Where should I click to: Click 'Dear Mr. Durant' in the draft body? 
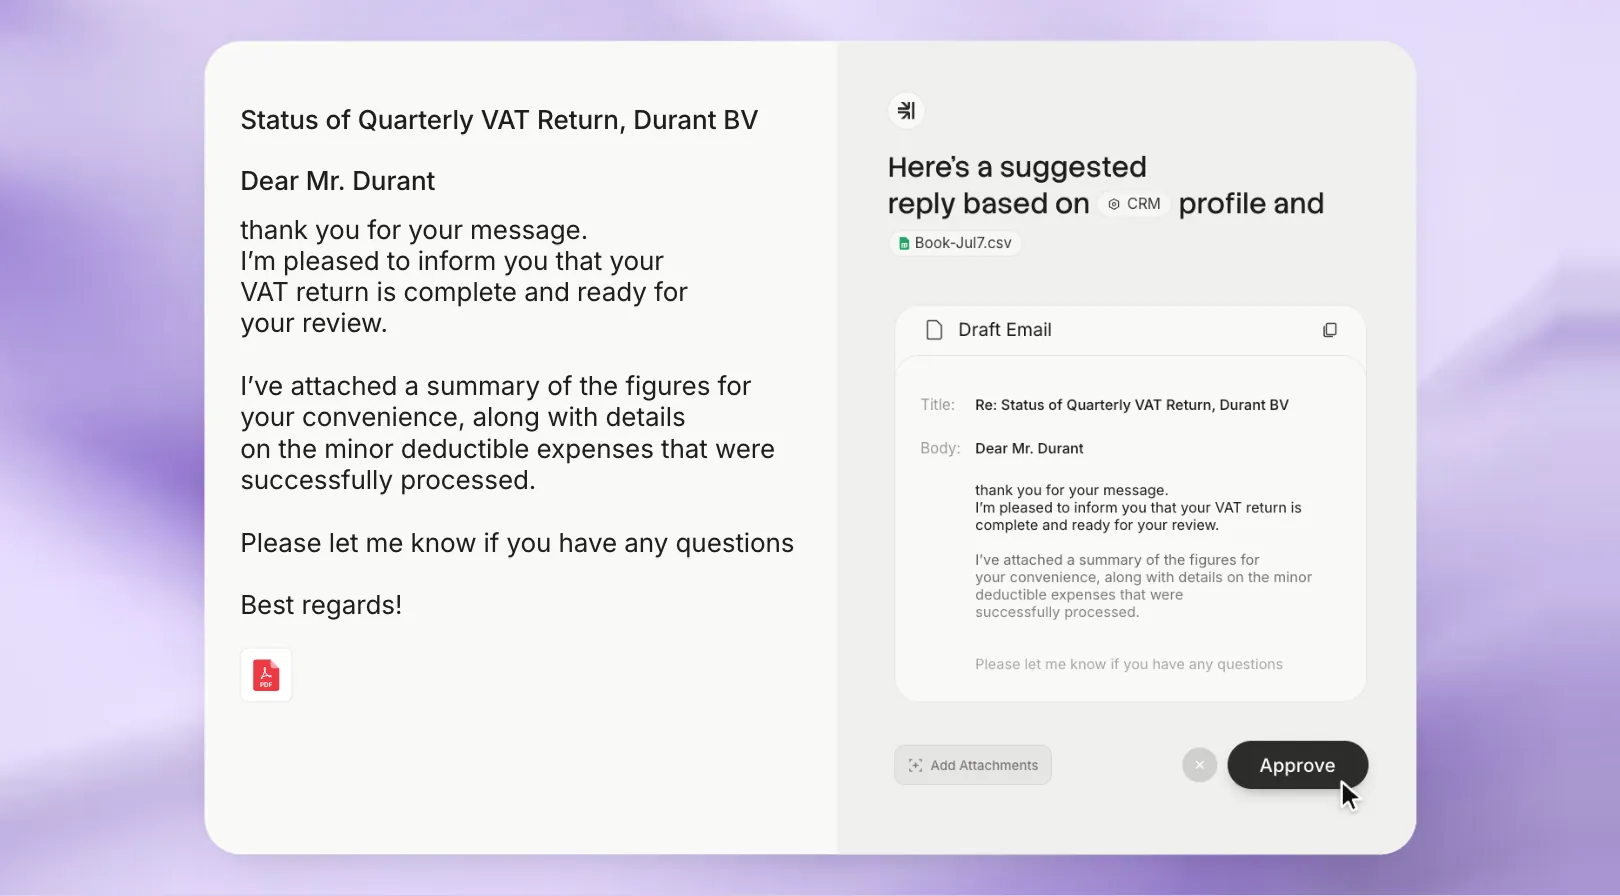coord(1029,449)
